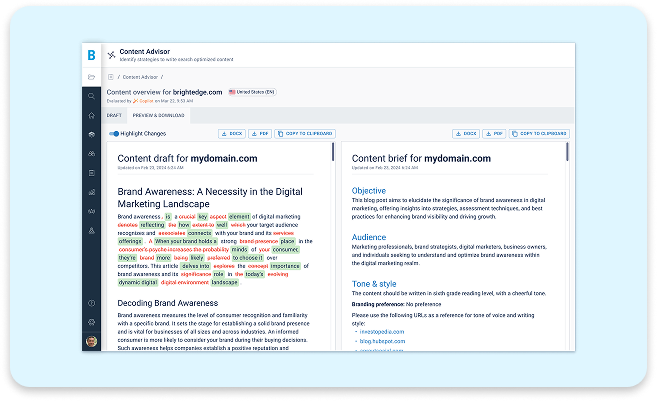Click the Audience heading in the brief

click(369, 237)
